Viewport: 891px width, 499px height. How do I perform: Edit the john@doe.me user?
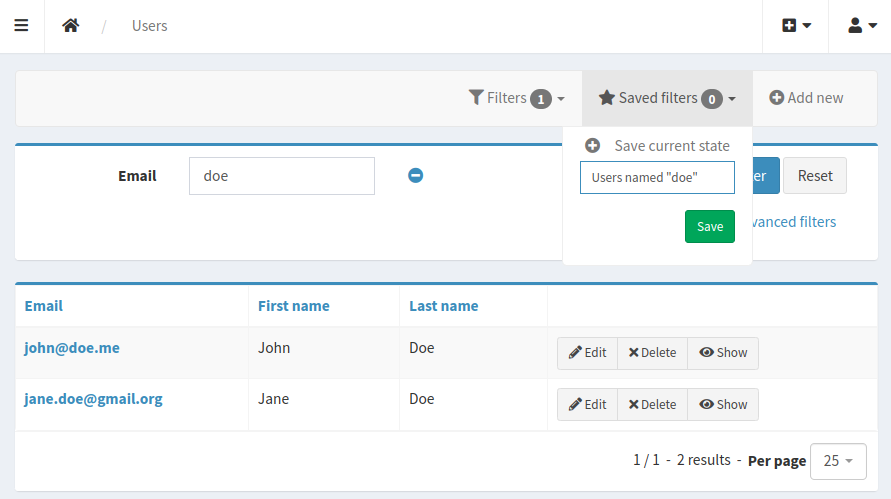point(587,353)
